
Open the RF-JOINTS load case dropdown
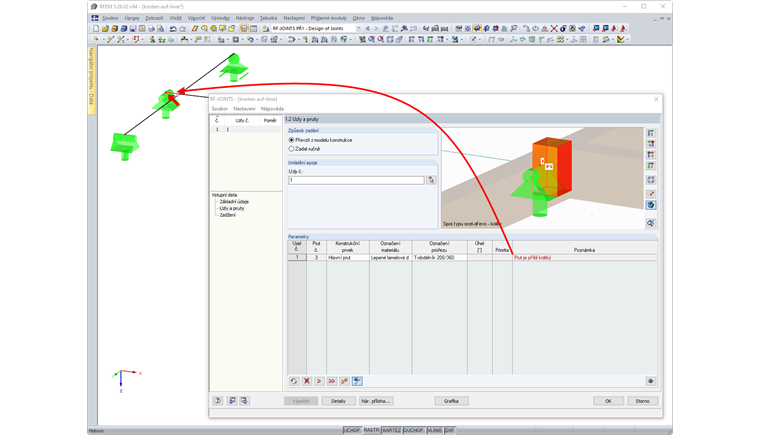pyautogui.click(x=359, y=29)
